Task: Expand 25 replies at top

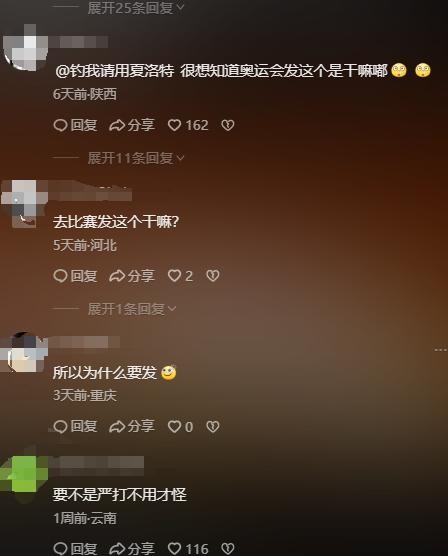Action: (136, 8)
